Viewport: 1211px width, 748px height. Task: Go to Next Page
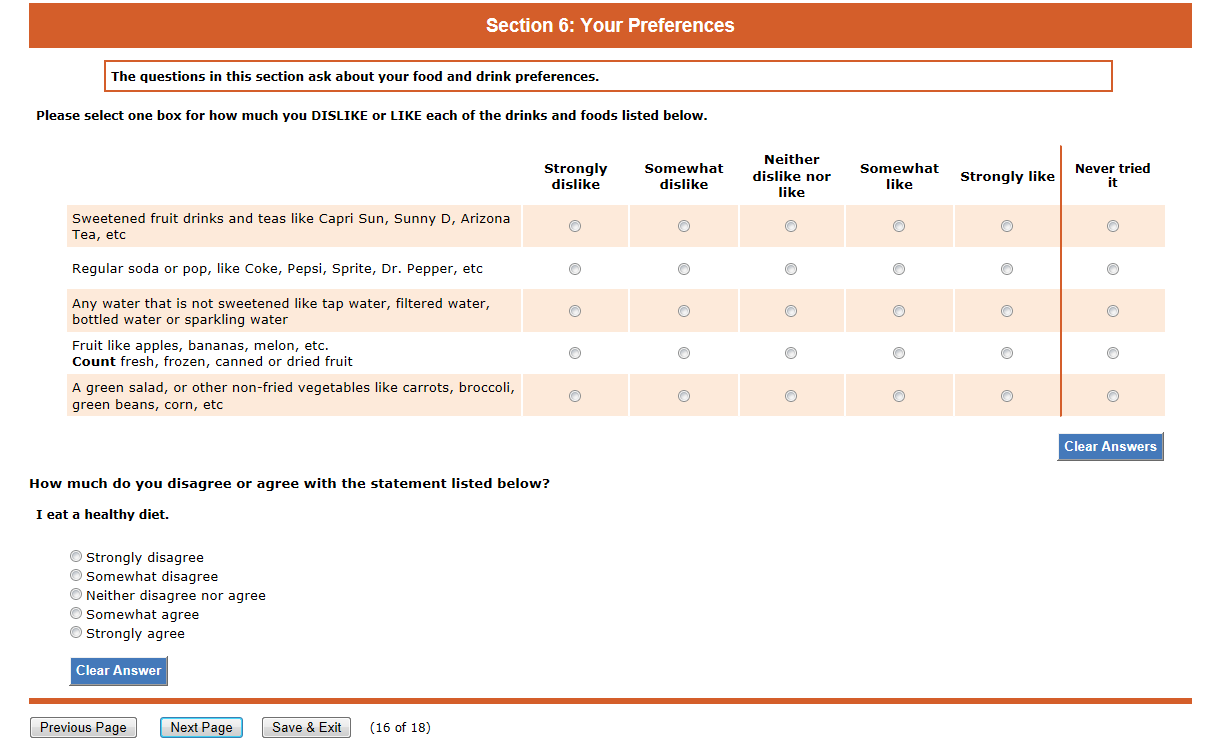coord(201,728)
